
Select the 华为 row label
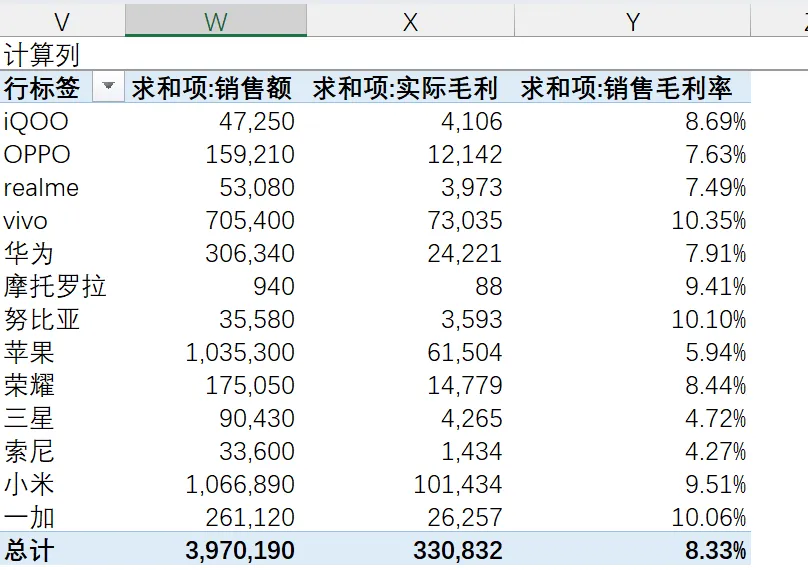point(29,254)
